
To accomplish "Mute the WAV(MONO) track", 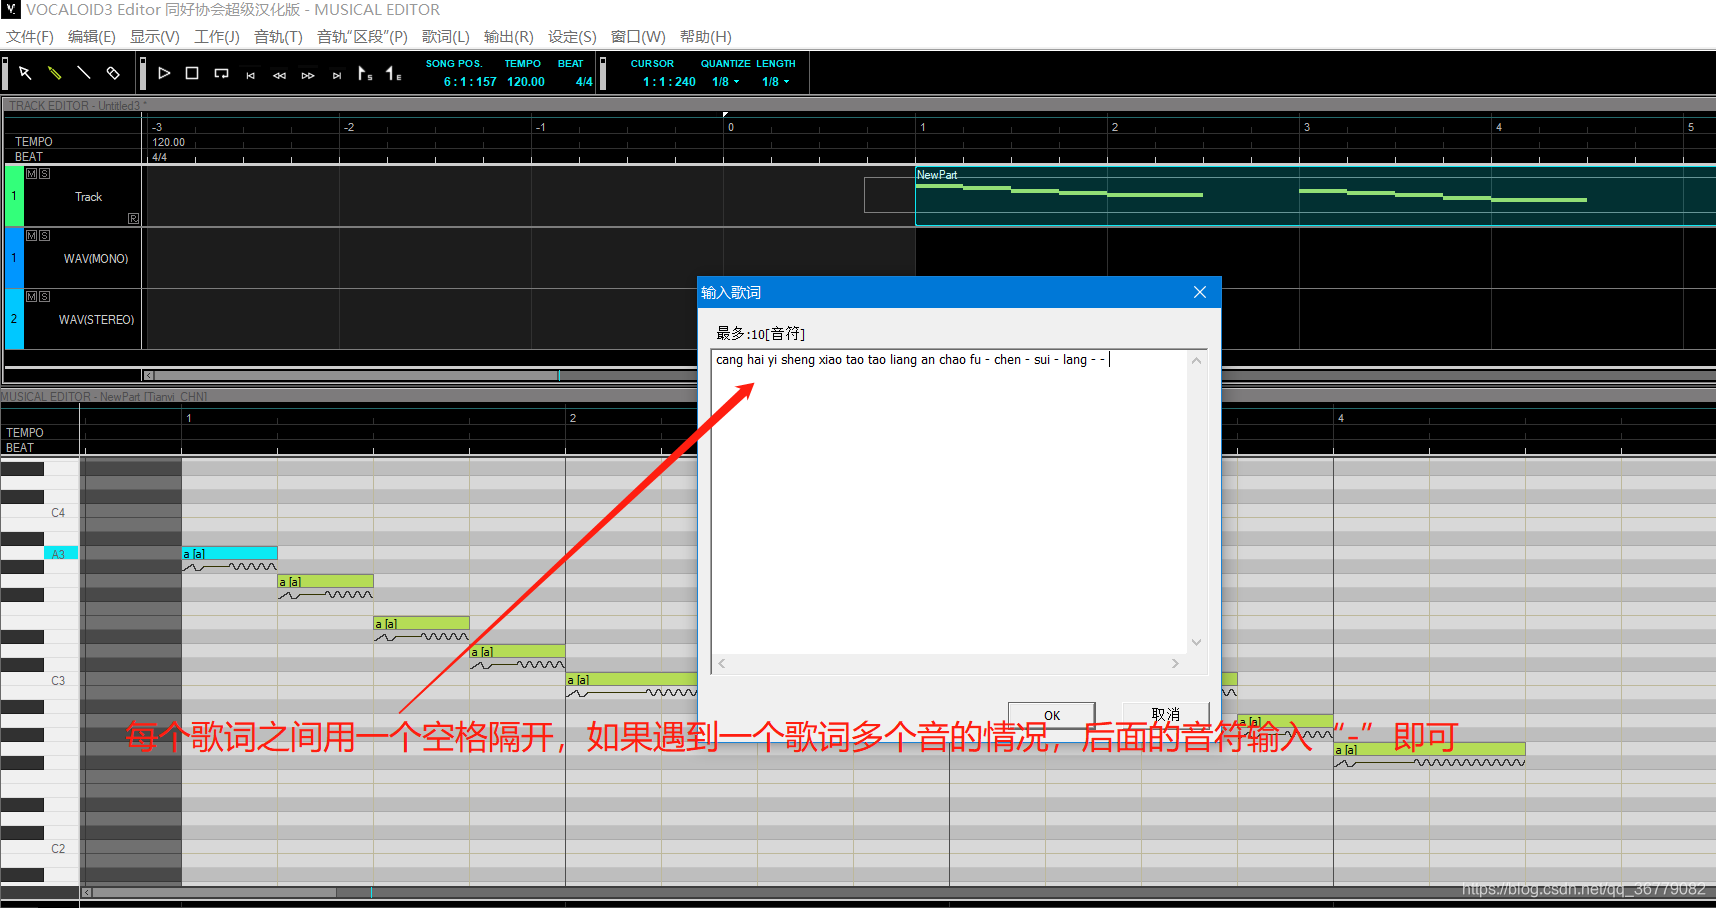I will coord(32,235).
